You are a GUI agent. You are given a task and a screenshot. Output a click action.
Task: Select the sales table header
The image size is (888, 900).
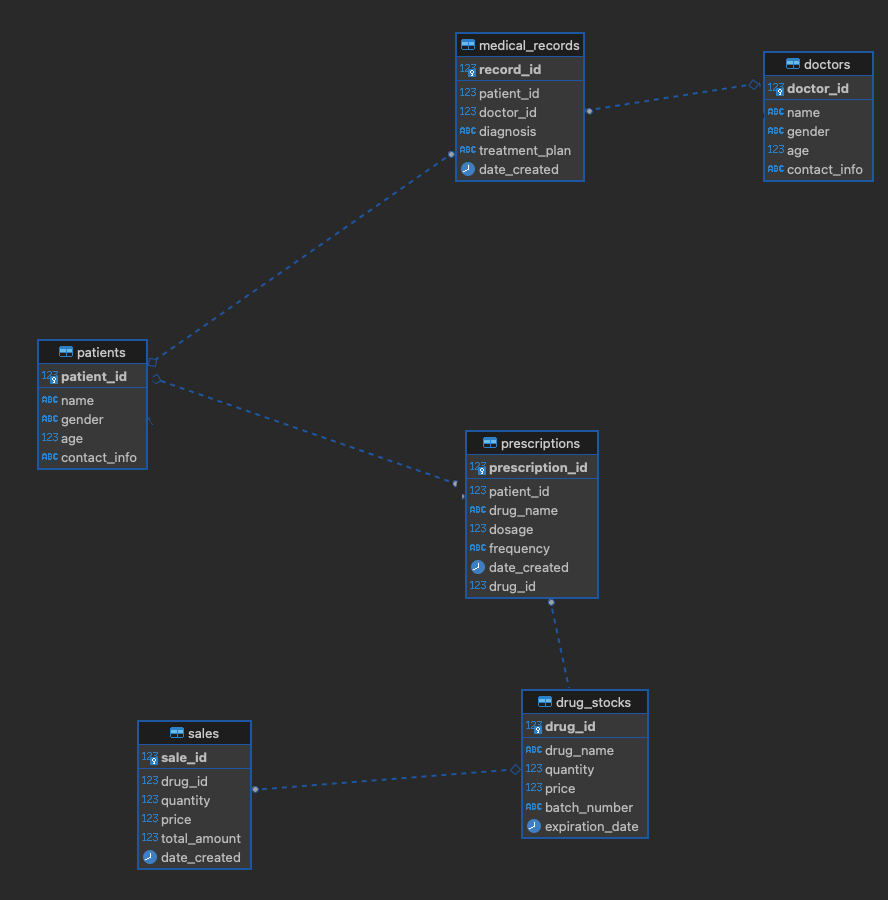tap(195, 733)
